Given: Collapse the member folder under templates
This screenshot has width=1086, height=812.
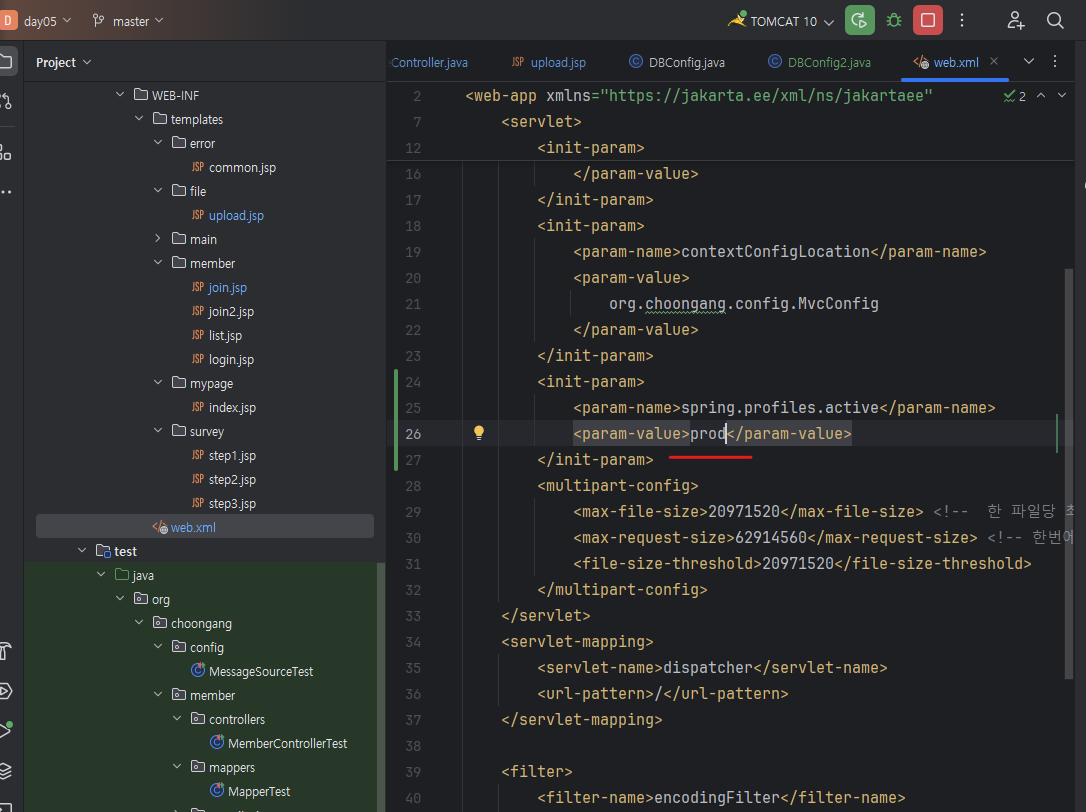Looking at the screenshot, I should [x=158, y=263].
